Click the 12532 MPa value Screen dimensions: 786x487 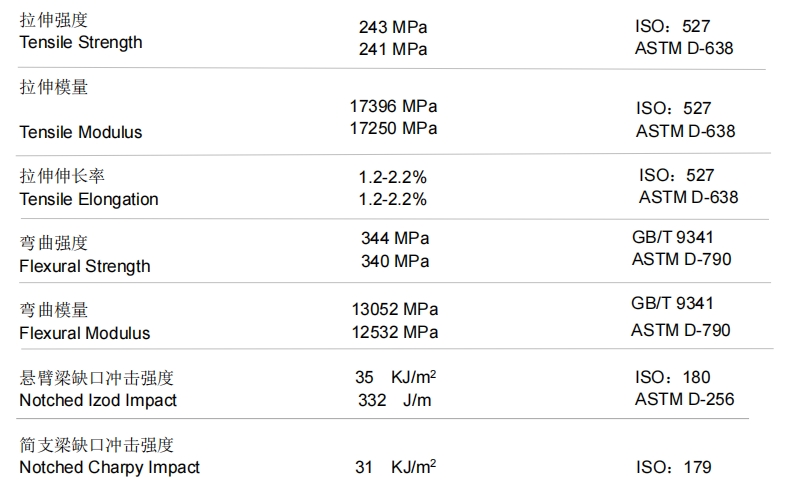click(395, 332)
